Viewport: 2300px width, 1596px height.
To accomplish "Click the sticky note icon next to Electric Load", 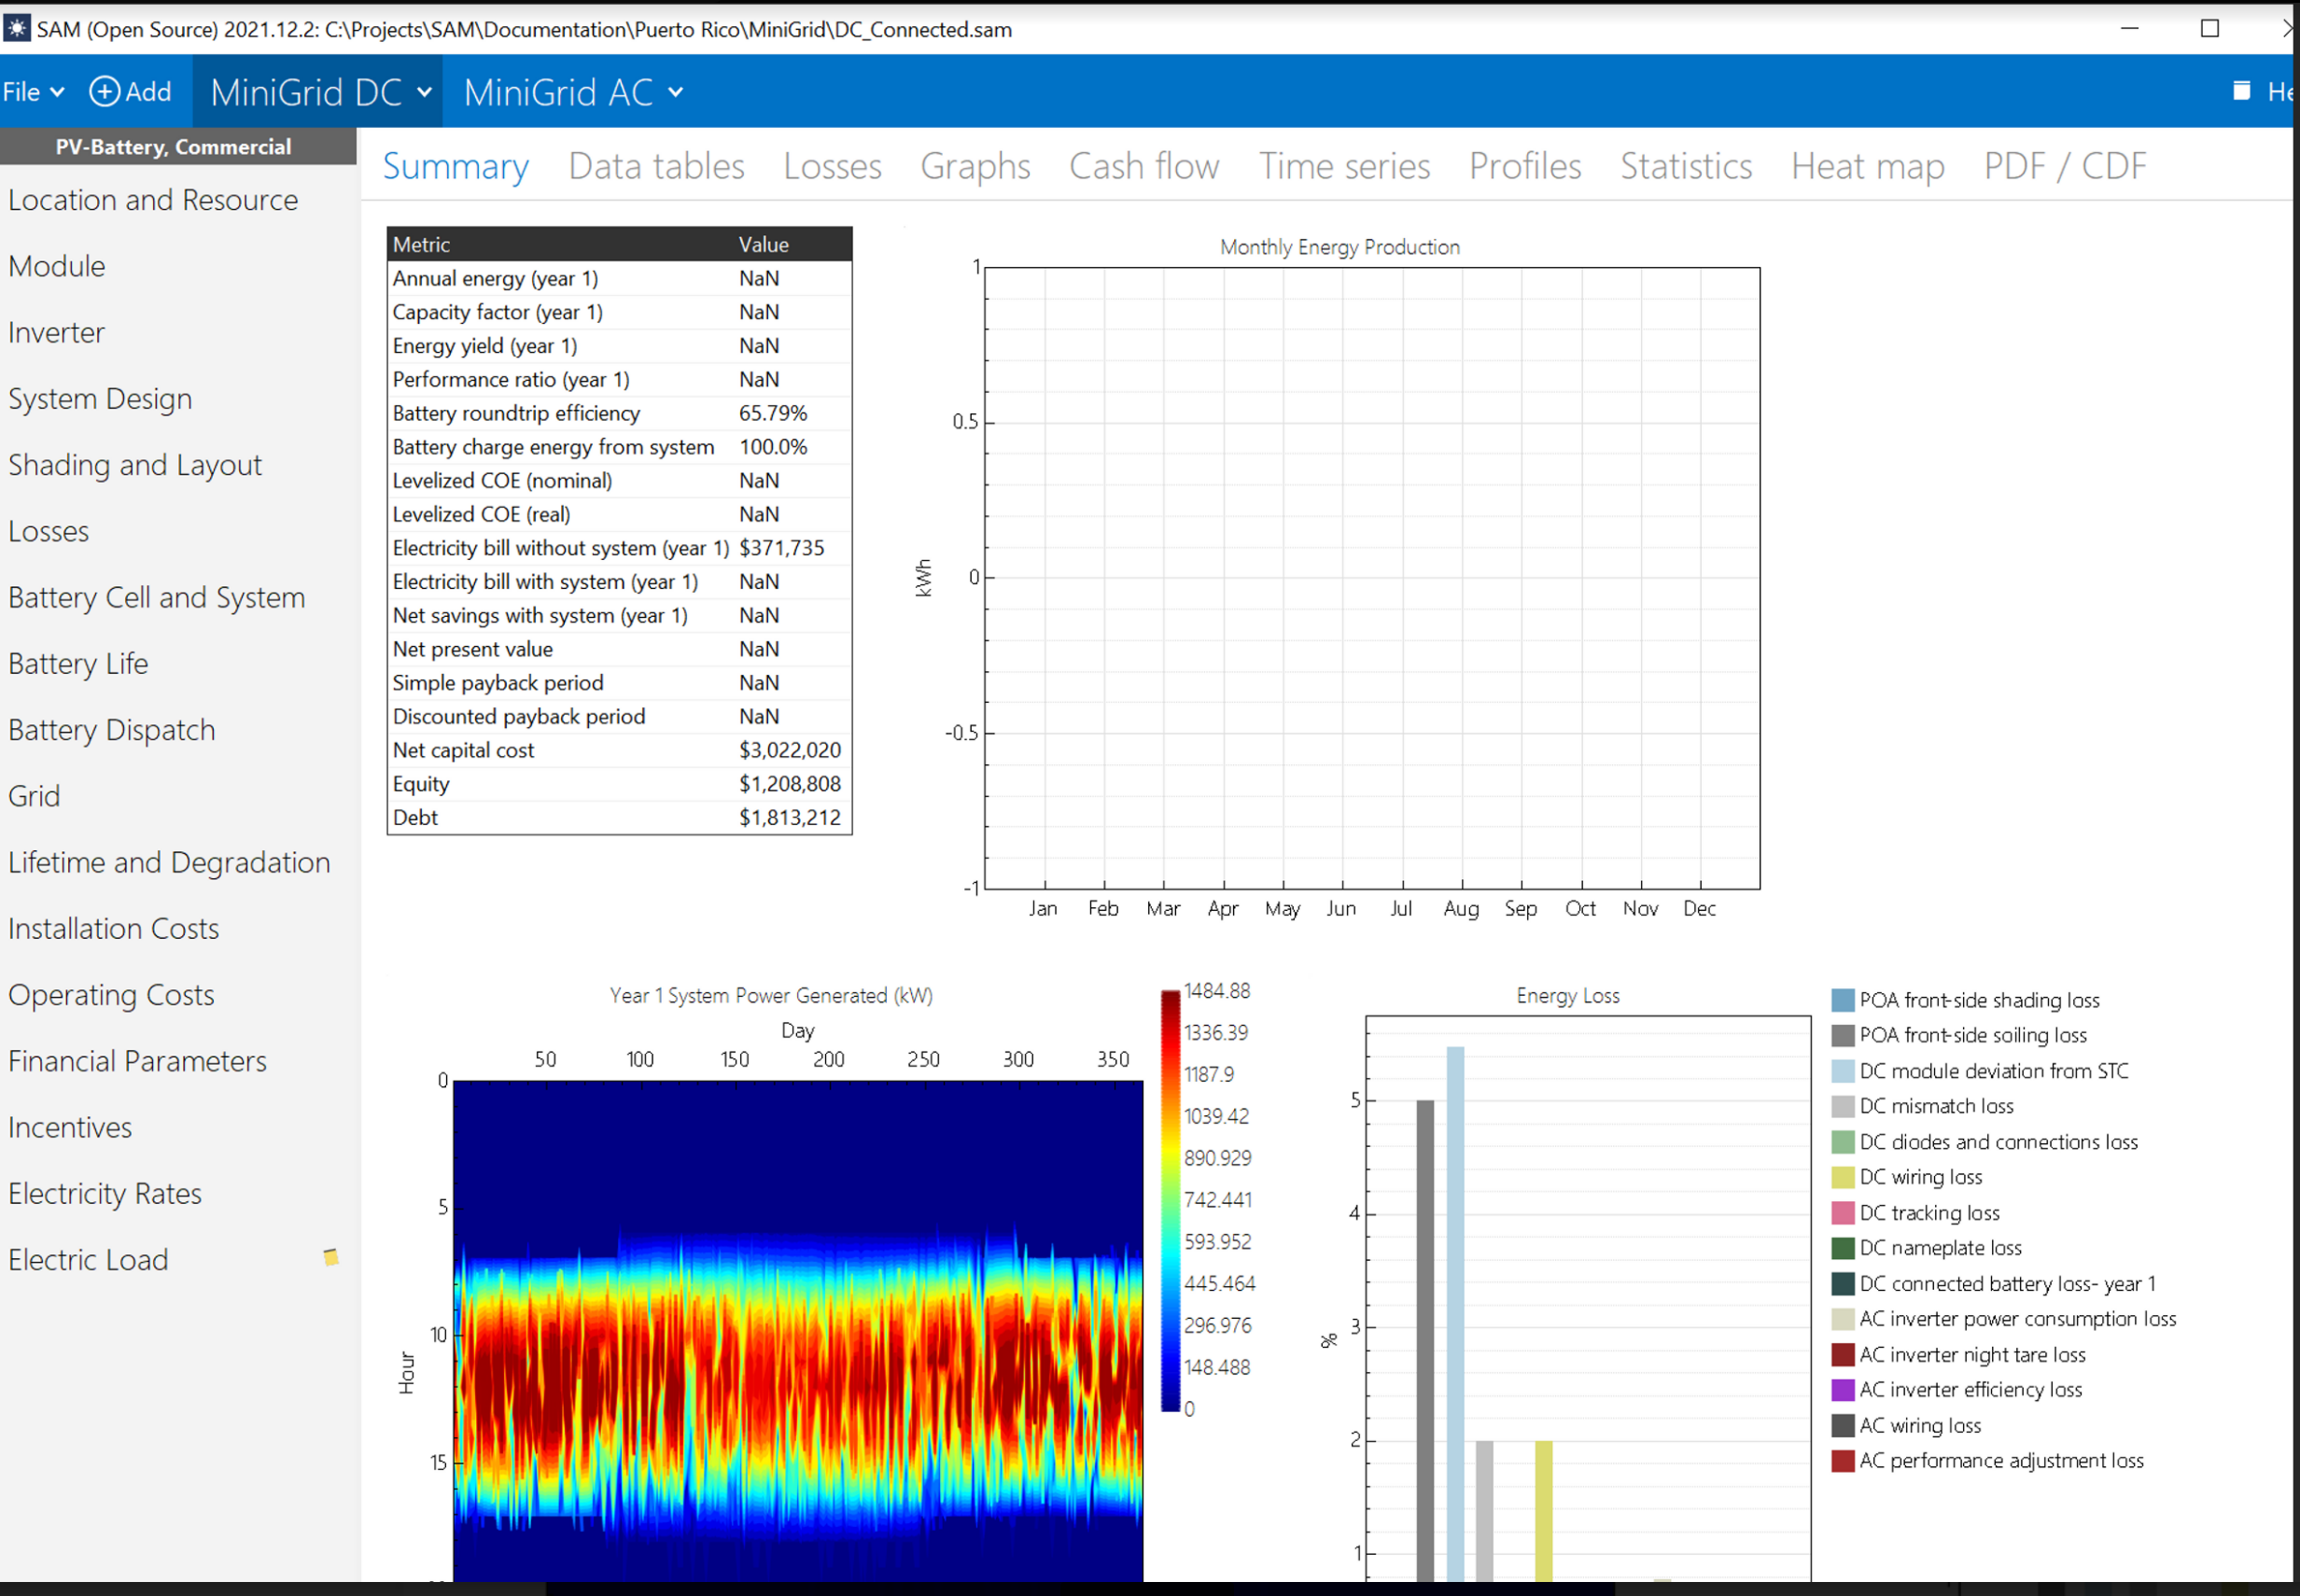I will pos(330,1258).
